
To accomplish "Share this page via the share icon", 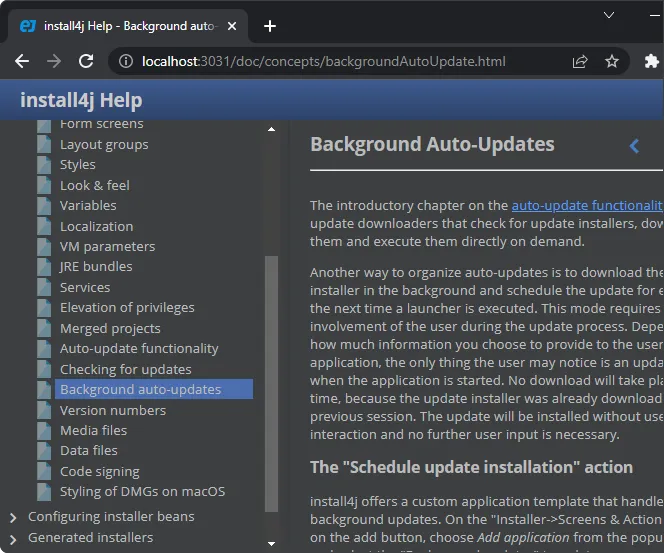I will (x=580, y=62).
